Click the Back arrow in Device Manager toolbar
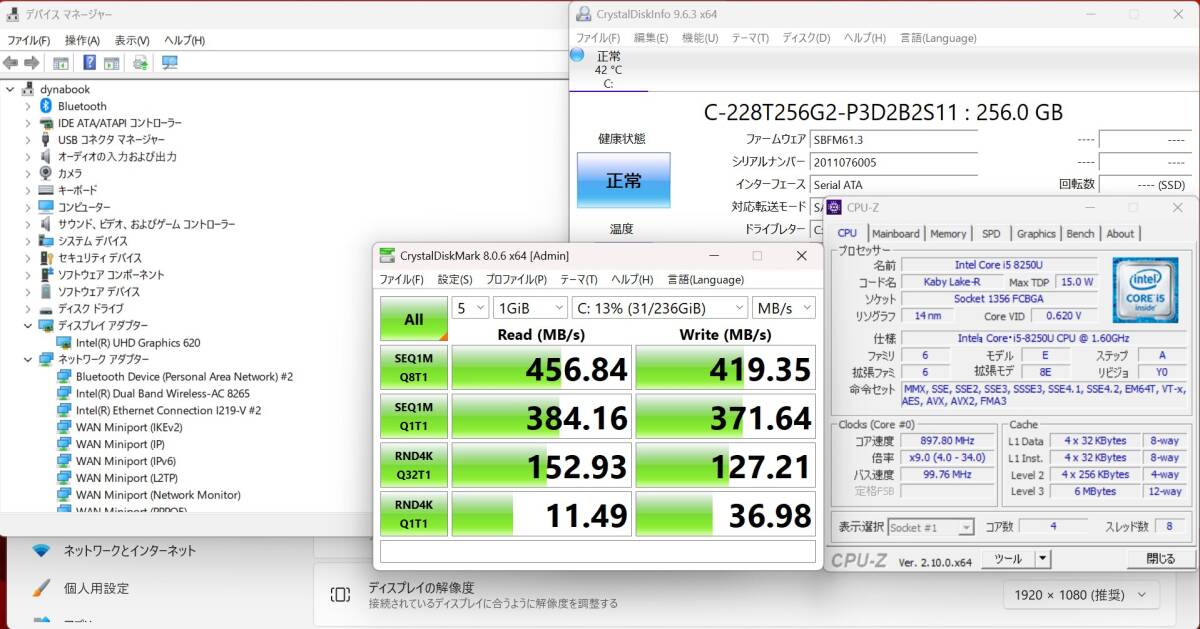This screenshot has height=629, width=1200. [10, 62]
